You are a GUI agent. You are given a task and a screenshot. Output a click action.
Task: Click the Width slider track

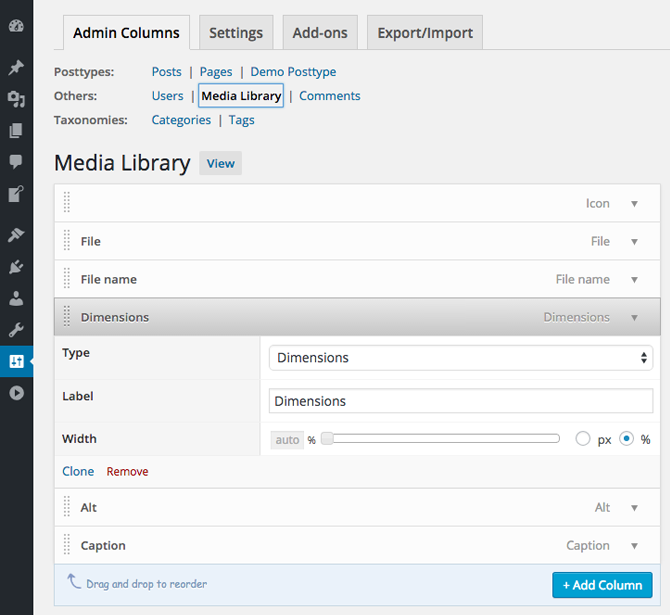pyautogui.click(x=440, y=439)
